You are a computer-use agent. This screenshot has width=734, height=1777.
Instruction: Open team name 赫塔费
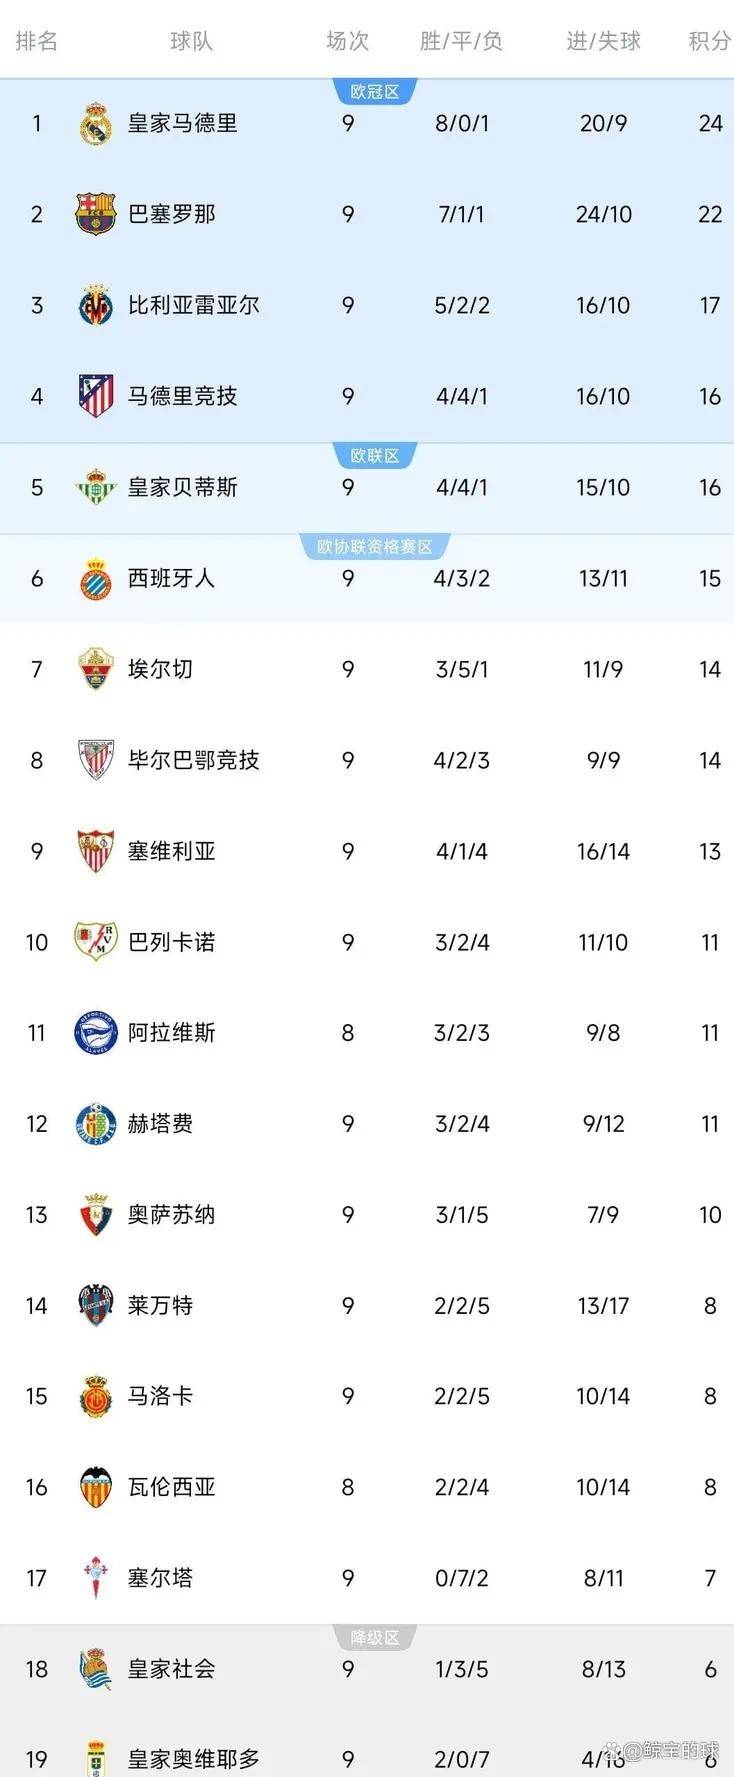tap(160, 1124)
